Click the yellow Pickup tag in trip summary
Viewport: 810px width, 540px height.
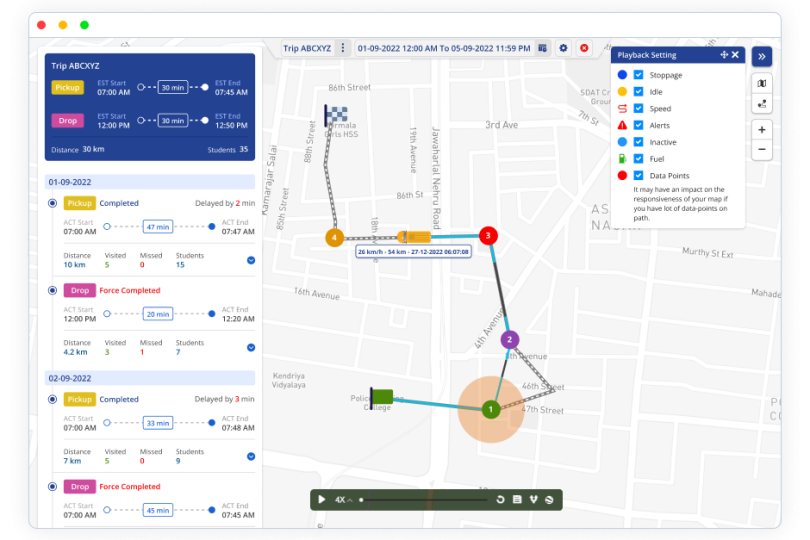(x=67, y=88)
